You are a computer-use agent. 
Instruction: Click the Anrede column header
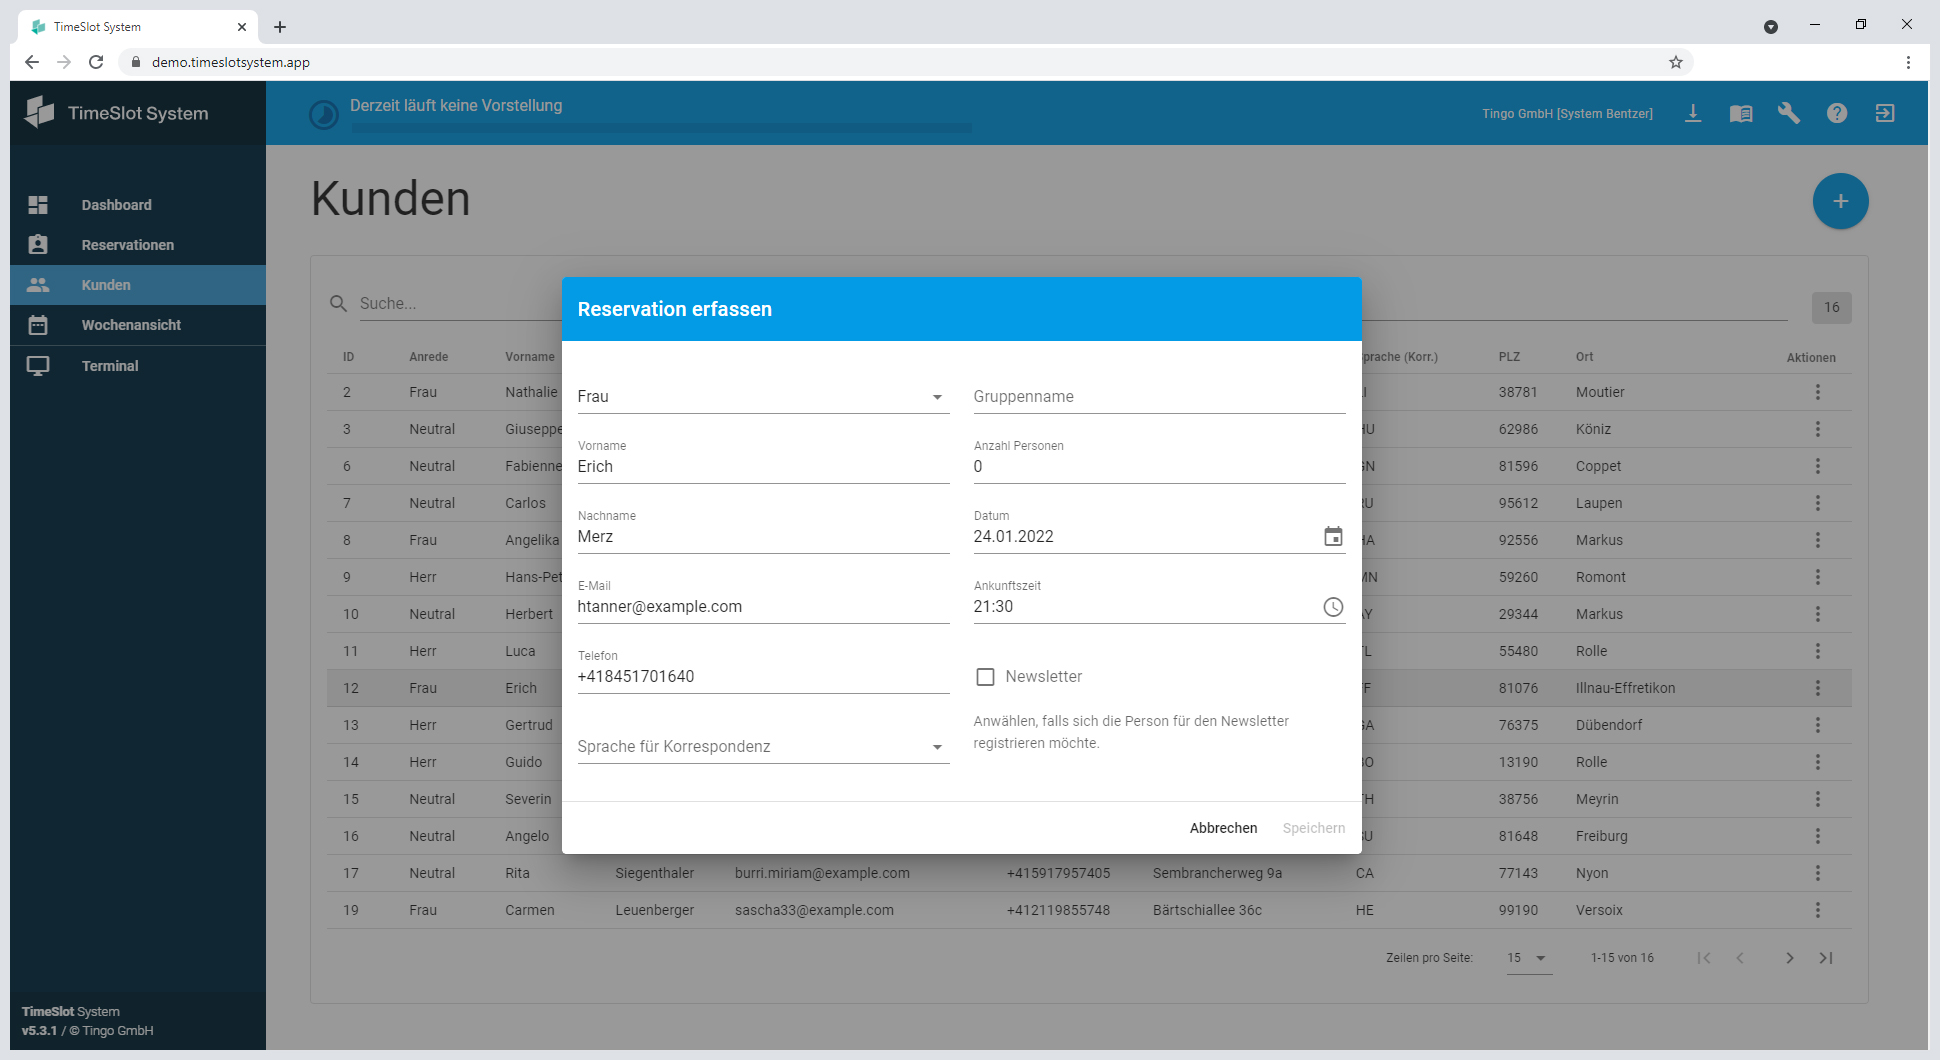coord(428,357)
